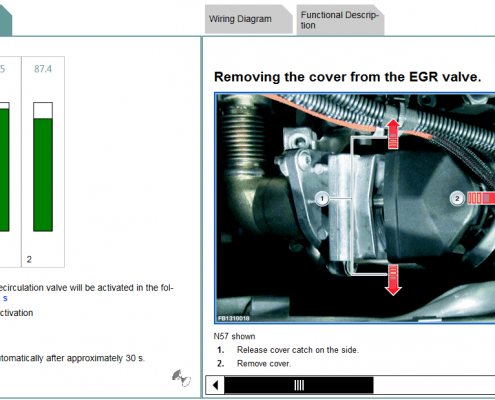The image size is (495, 400).
Task: Click the value 87.4
Action: [x=43, y=69]
